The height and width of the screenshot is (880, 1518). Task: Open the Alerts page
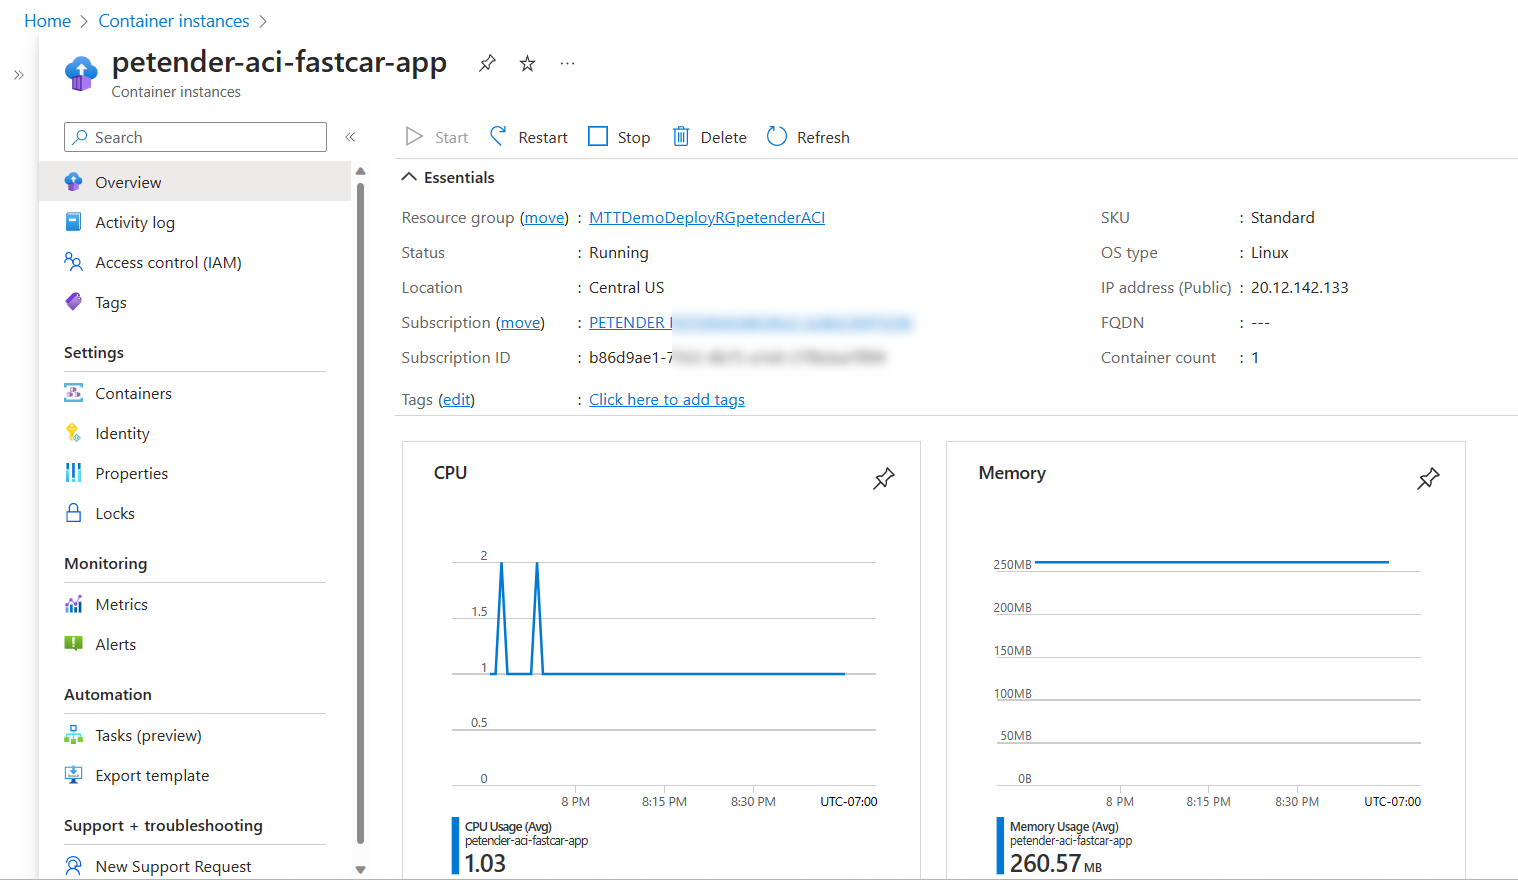(114, 643)
